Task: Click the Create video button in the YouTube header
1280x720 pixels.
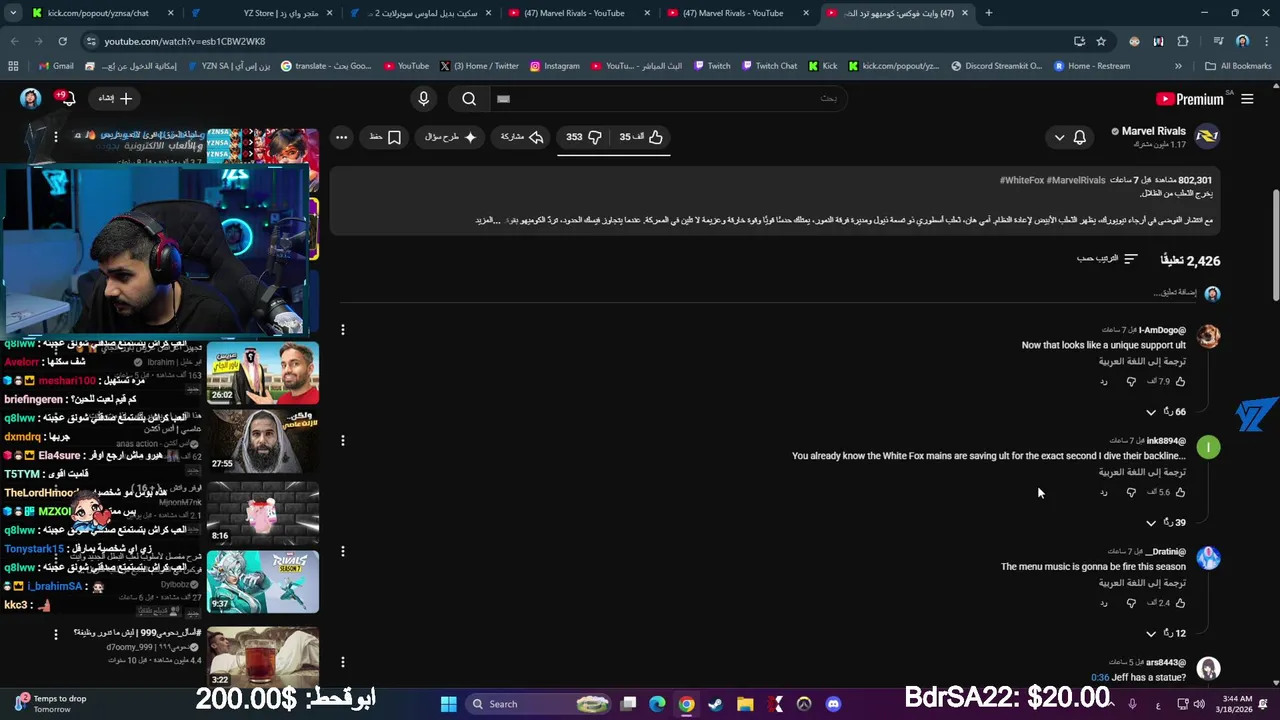Action: pos(115,98)
